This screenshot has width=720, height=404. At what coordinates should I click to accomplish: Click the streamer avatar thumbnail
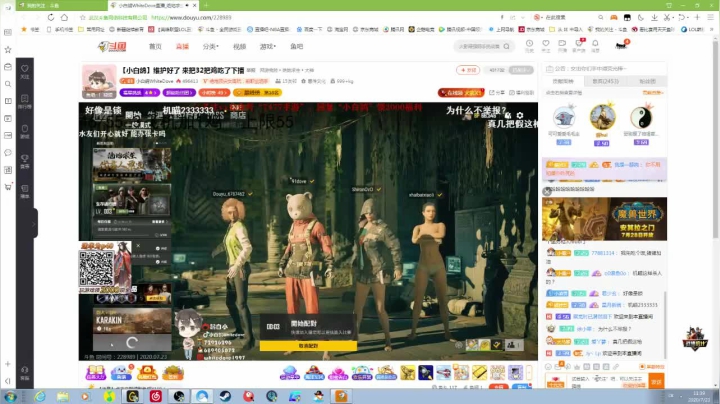[x=99, y=81]
